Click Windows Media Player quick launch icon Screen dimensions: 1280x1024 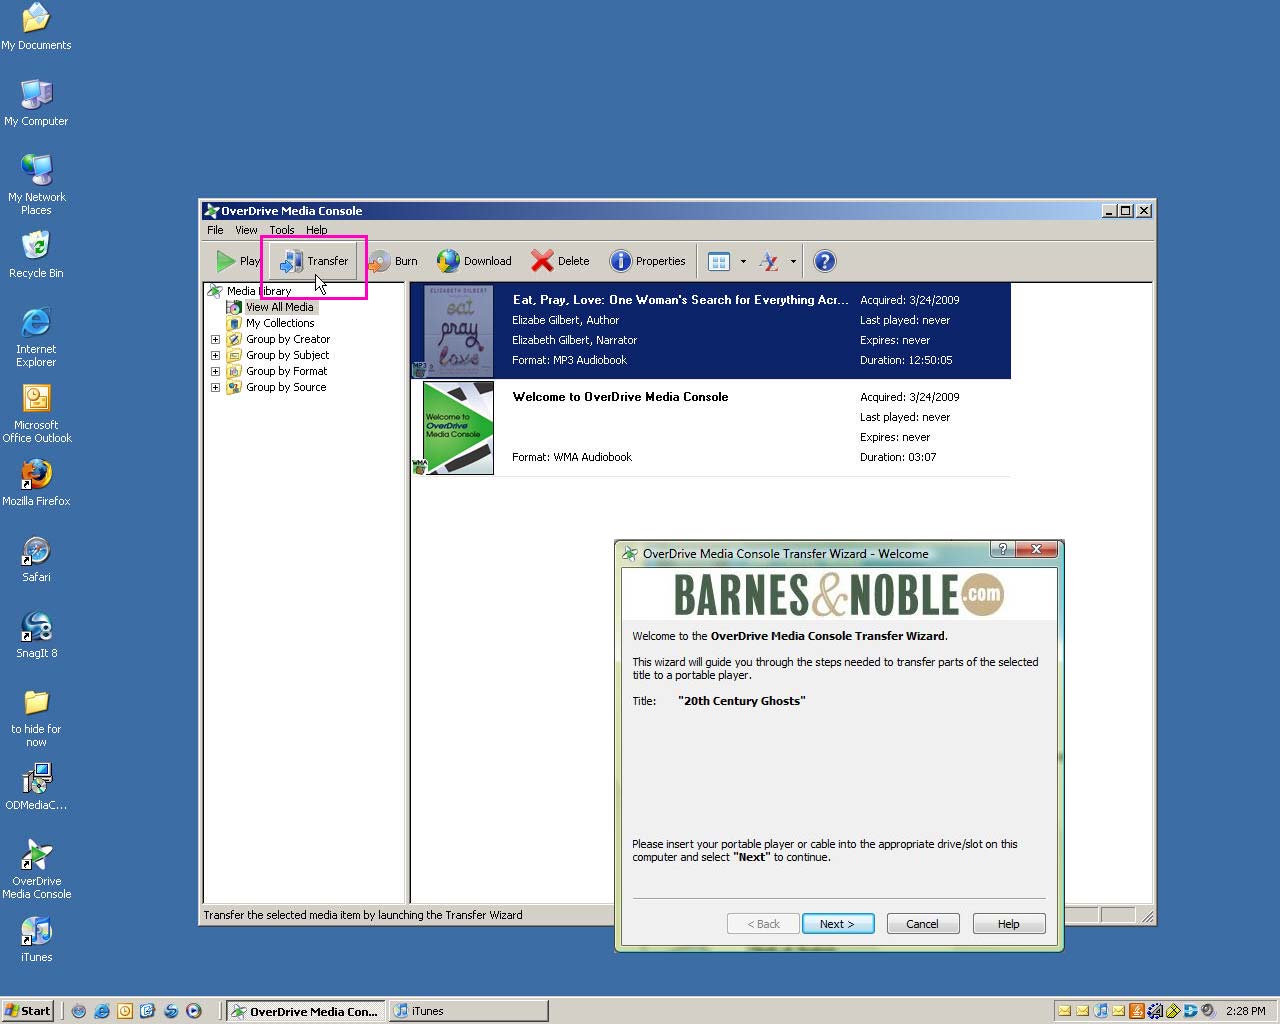point(194,1011)
